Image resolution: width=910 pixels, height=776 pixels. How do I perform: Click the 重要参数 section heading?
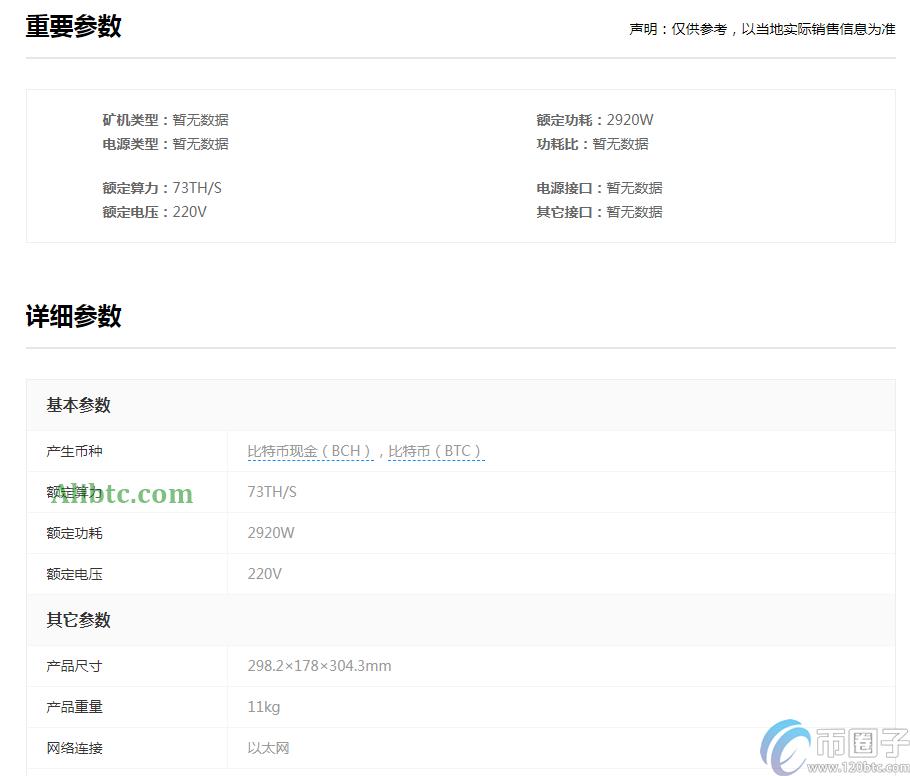click(x=74, y=27)
